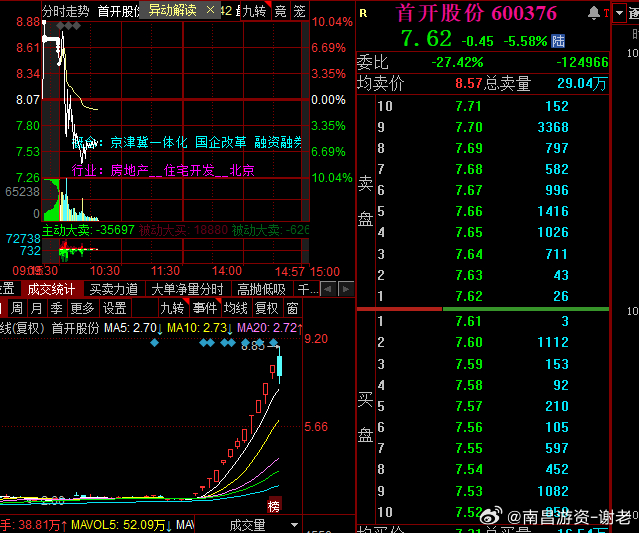Switch to the 买卖力道 tab

tap(114, 289)
